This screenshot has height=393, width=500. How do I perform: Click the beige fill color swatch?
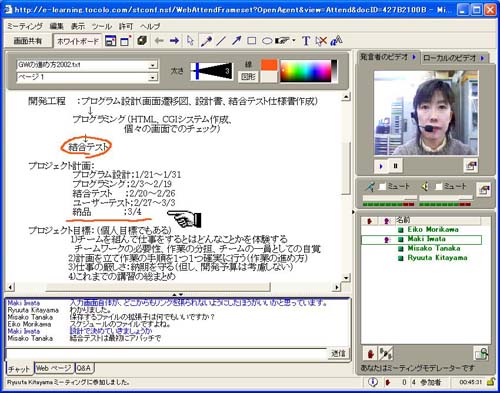click(269, 77)
